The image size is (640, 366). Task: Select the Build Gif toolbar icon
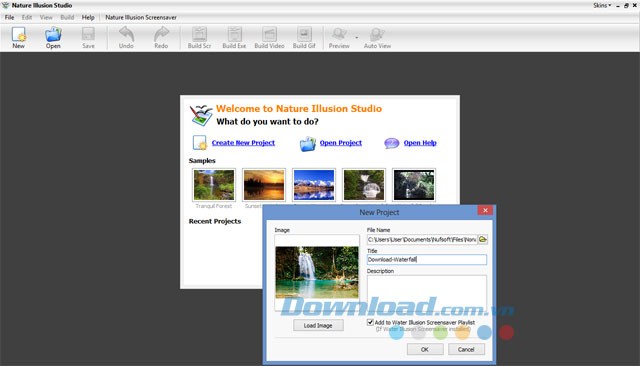(304, 34)
